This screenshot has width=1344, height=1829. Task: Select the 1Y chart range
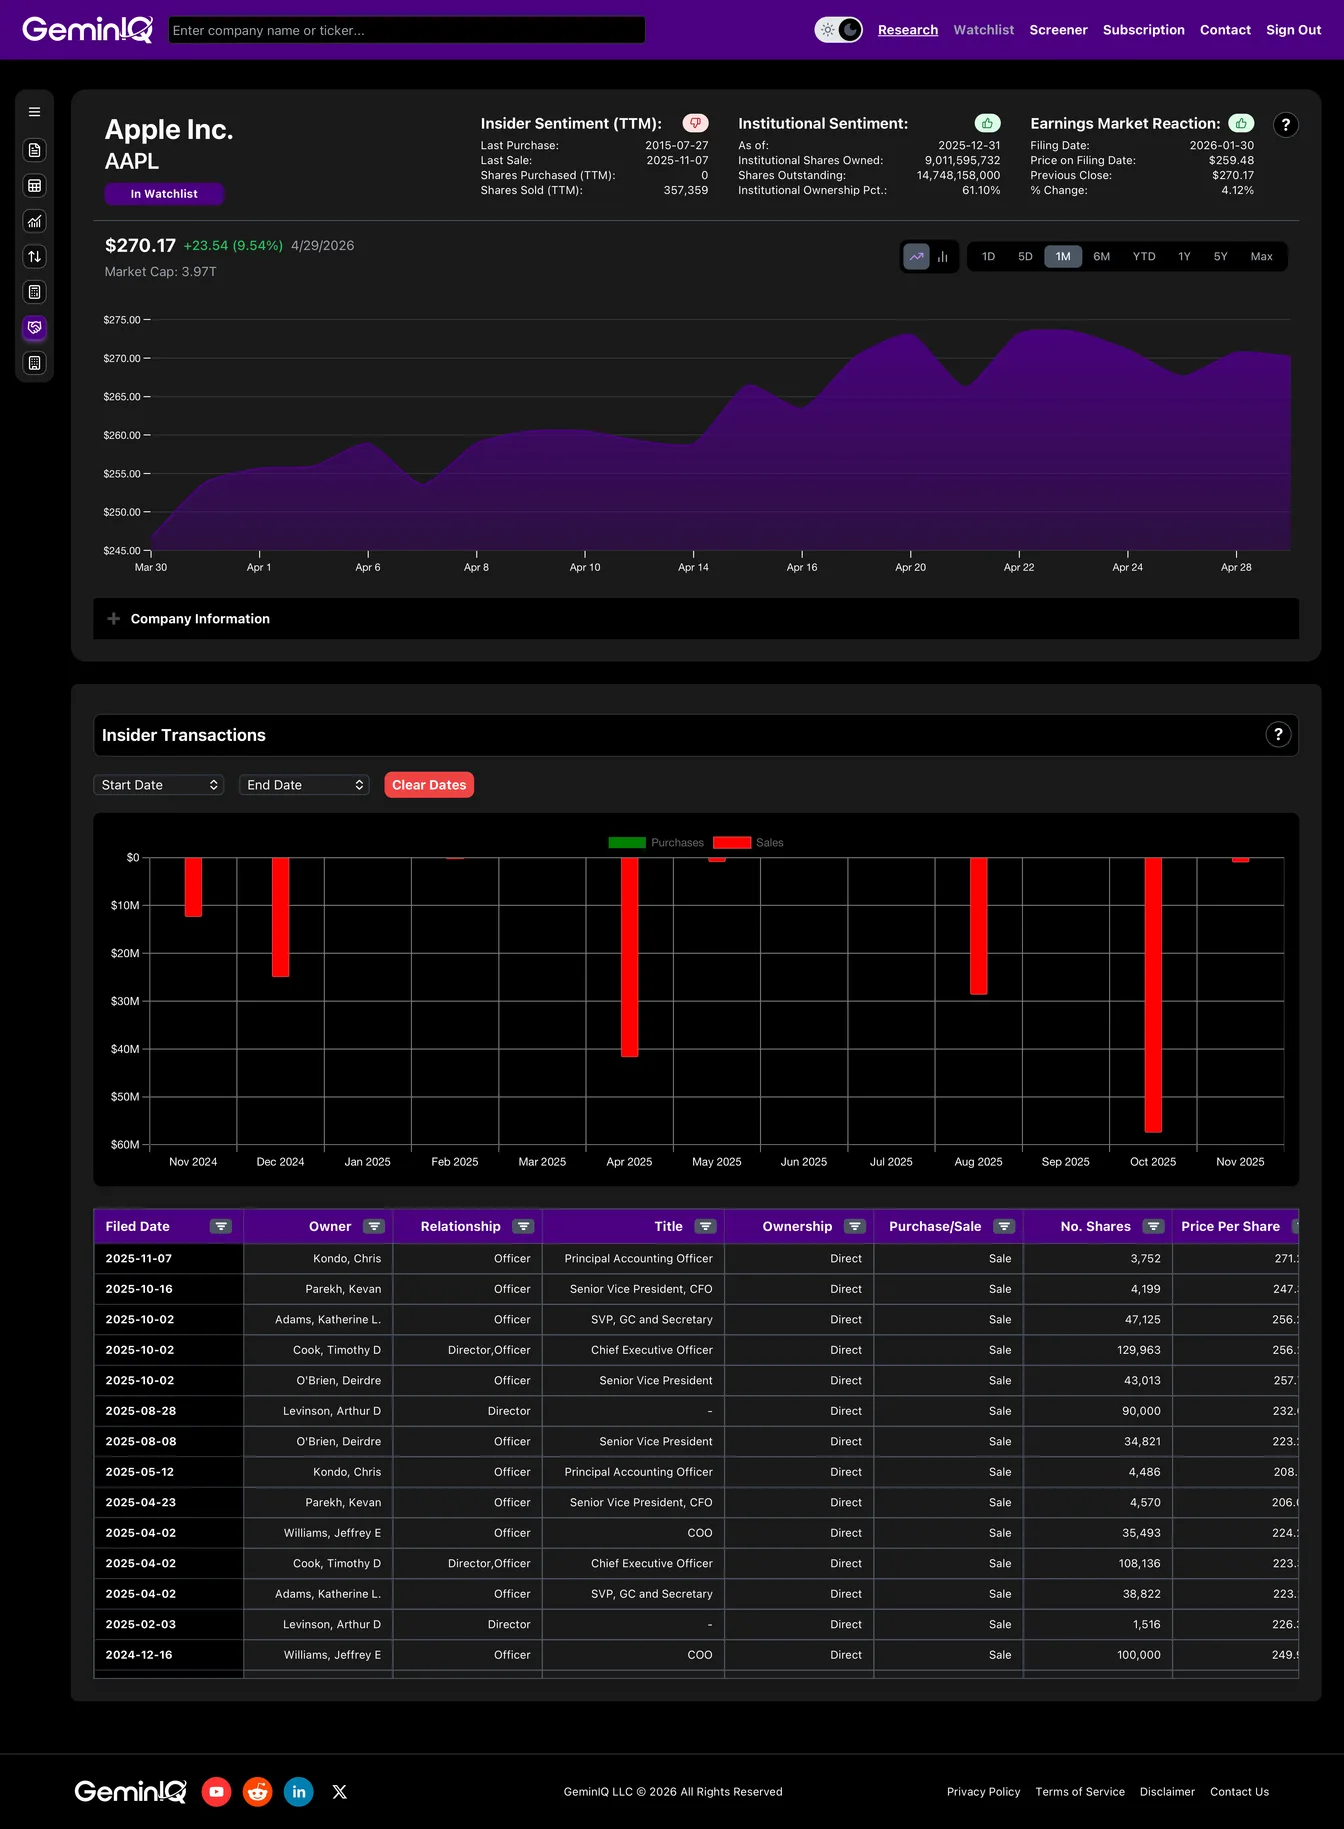point(1184,257)
